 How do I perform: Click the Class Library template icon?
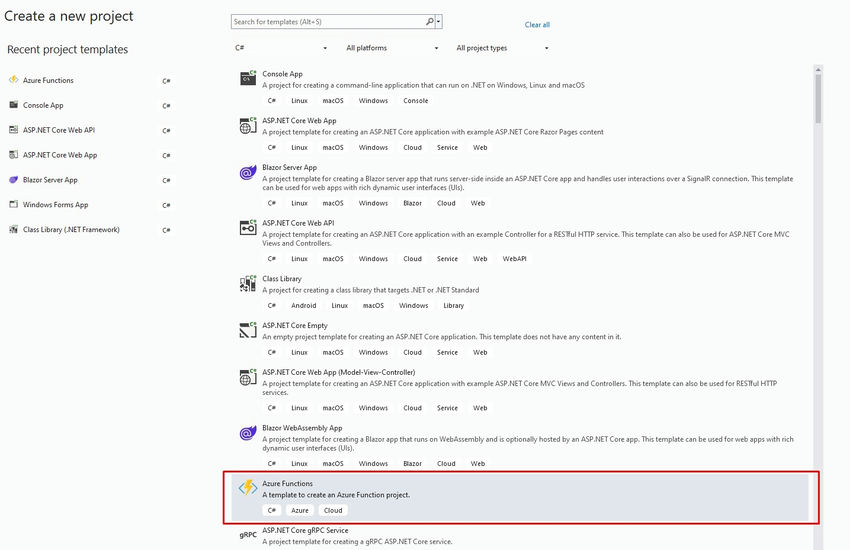[x=248, y=283]
